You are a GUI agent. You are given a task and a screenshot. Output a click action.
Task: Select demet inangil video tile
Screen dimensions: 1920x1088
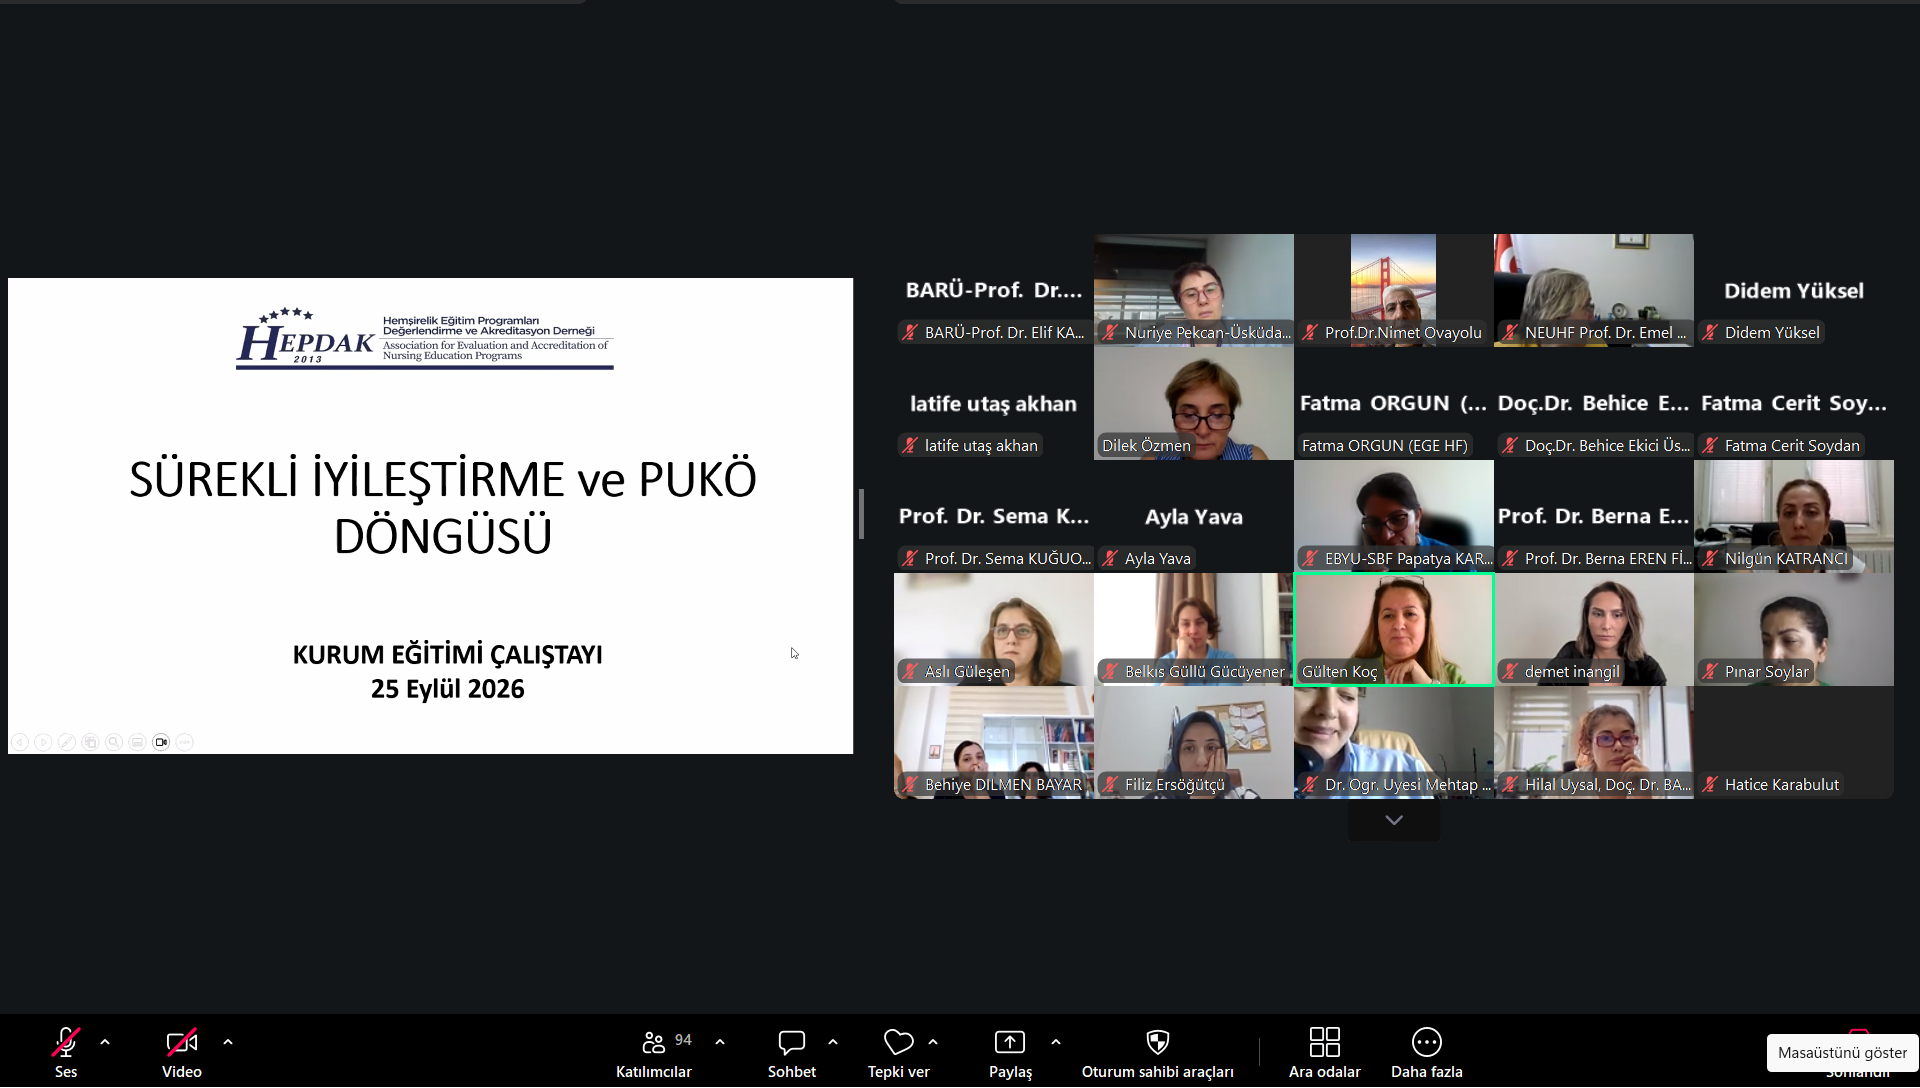(x=1594, y=629)
